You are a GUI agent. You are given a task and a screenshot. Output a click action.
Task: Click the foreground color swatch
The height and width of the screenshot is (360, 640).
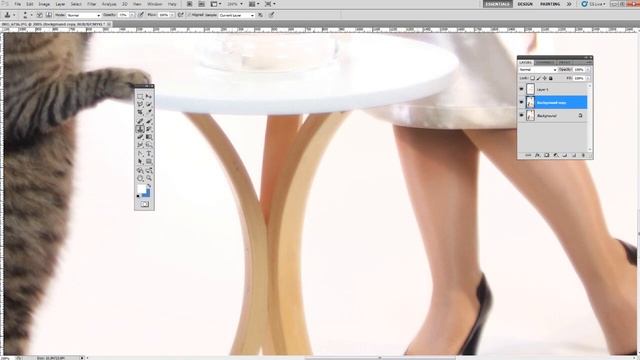pos(141,189)
